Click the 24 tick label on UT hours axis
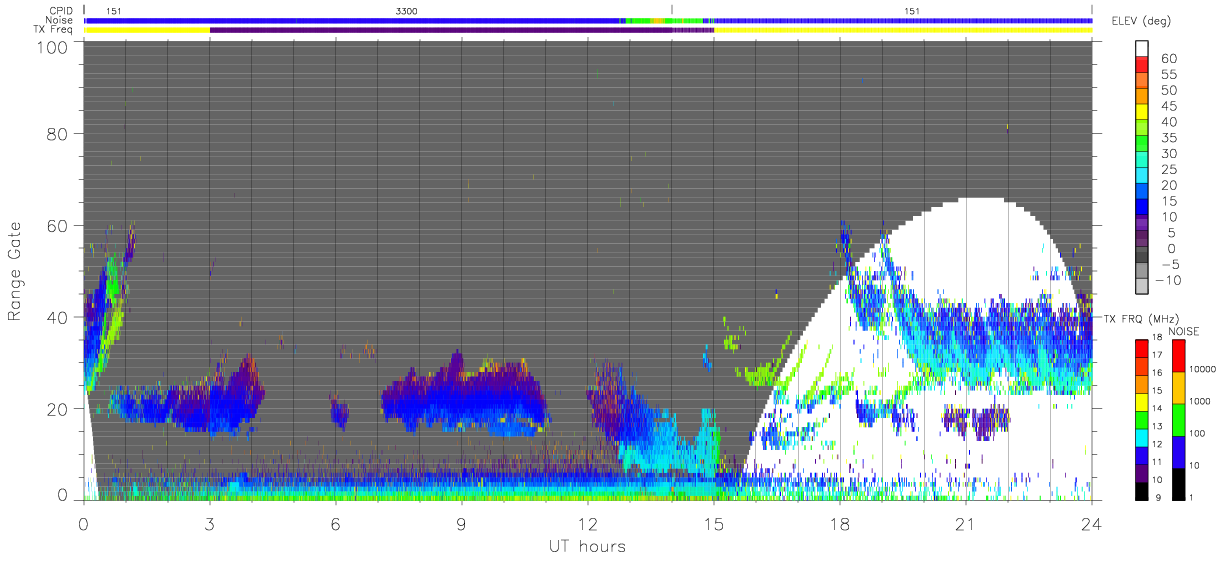 (x=1091, y=523)
